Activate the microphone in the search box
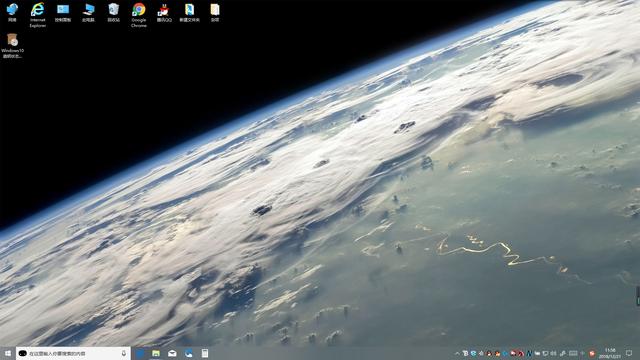 (124, 353)
